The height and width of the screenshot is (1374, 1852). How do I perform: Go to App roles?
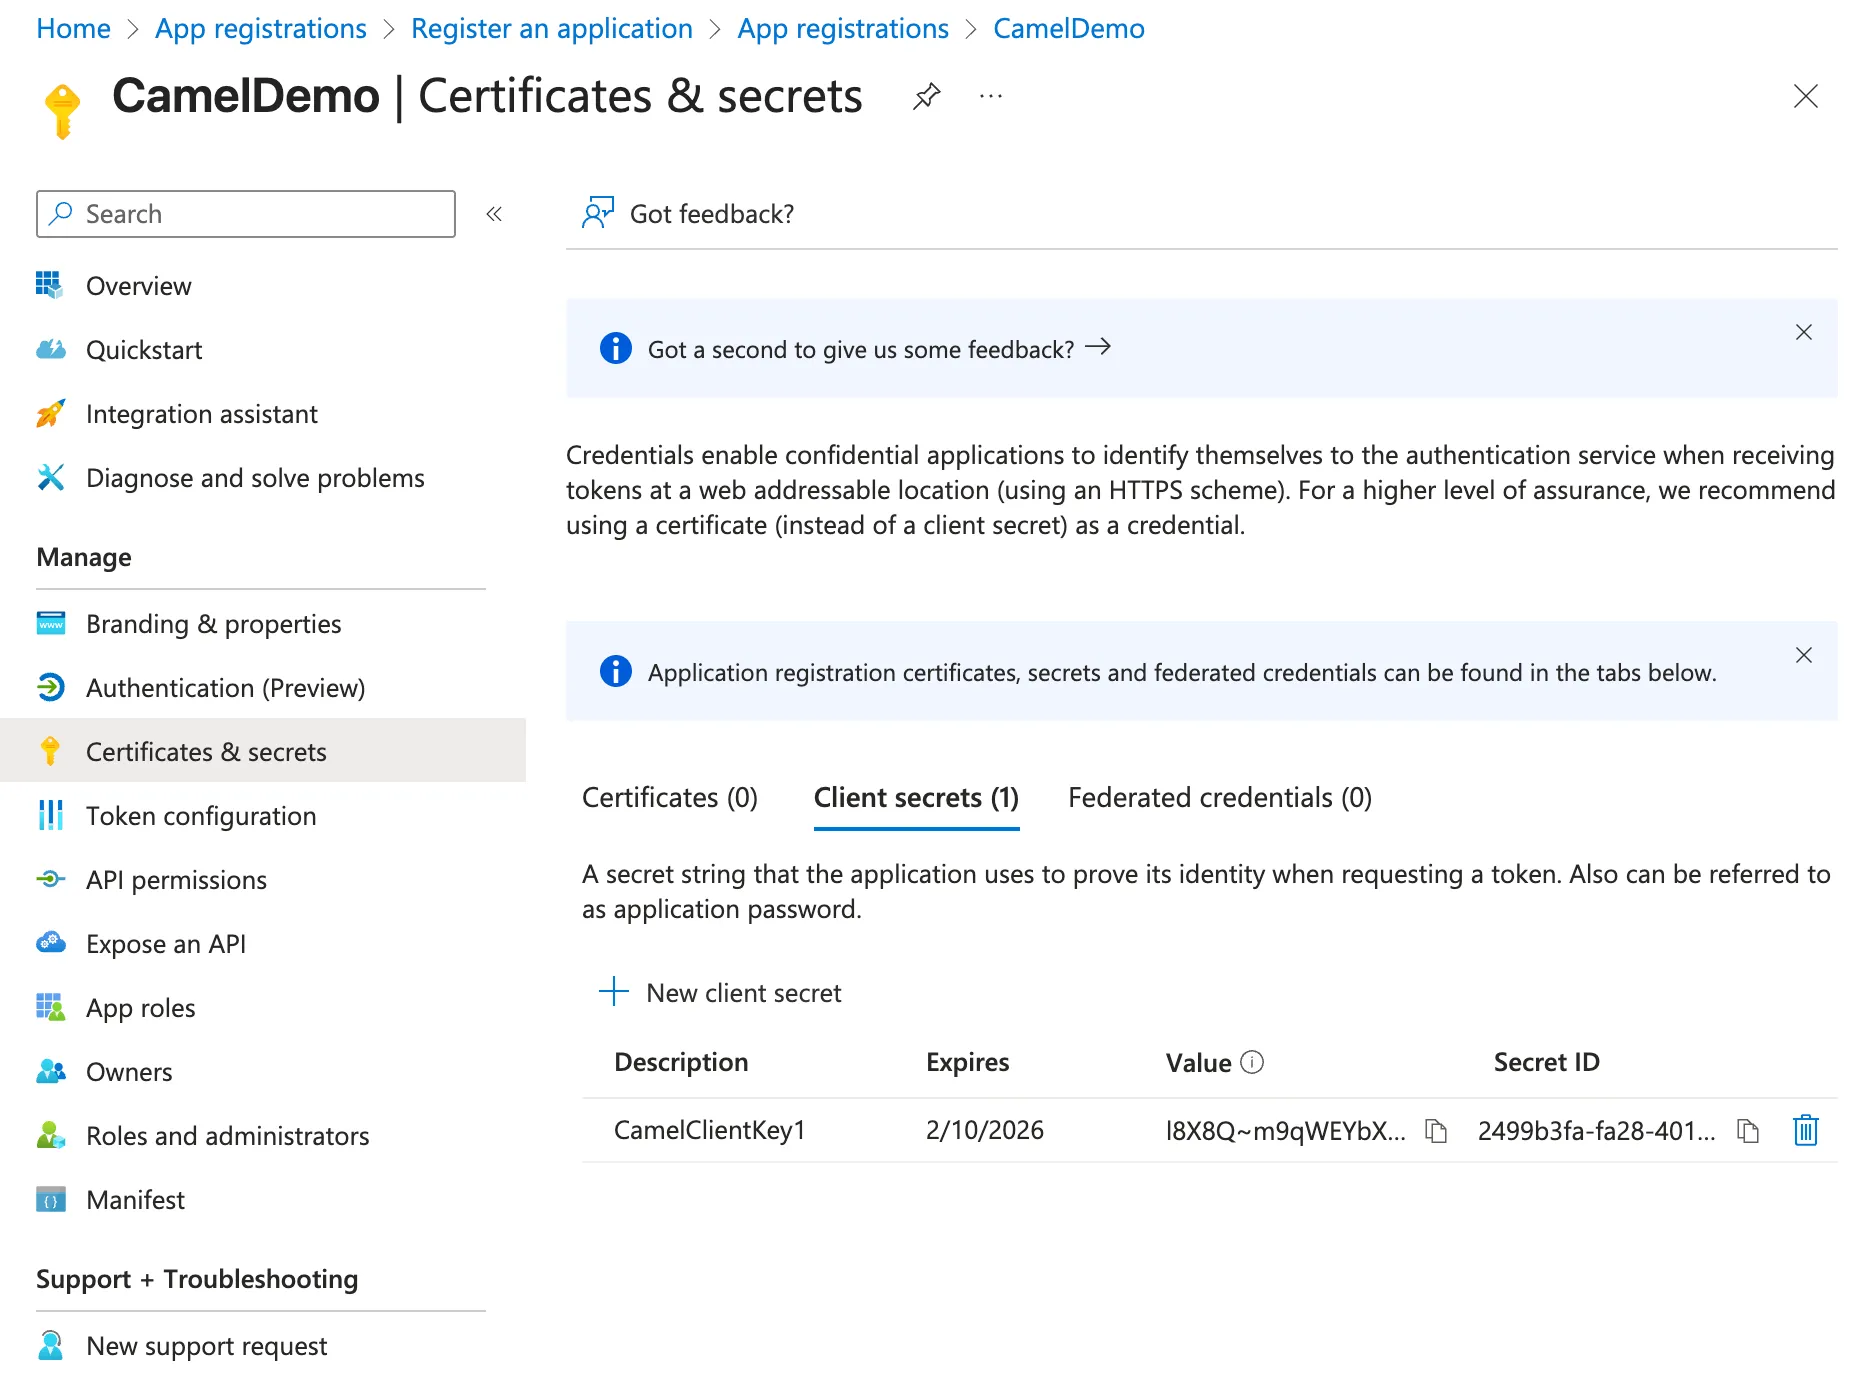pyautogui.click(x=140, y=1008)
